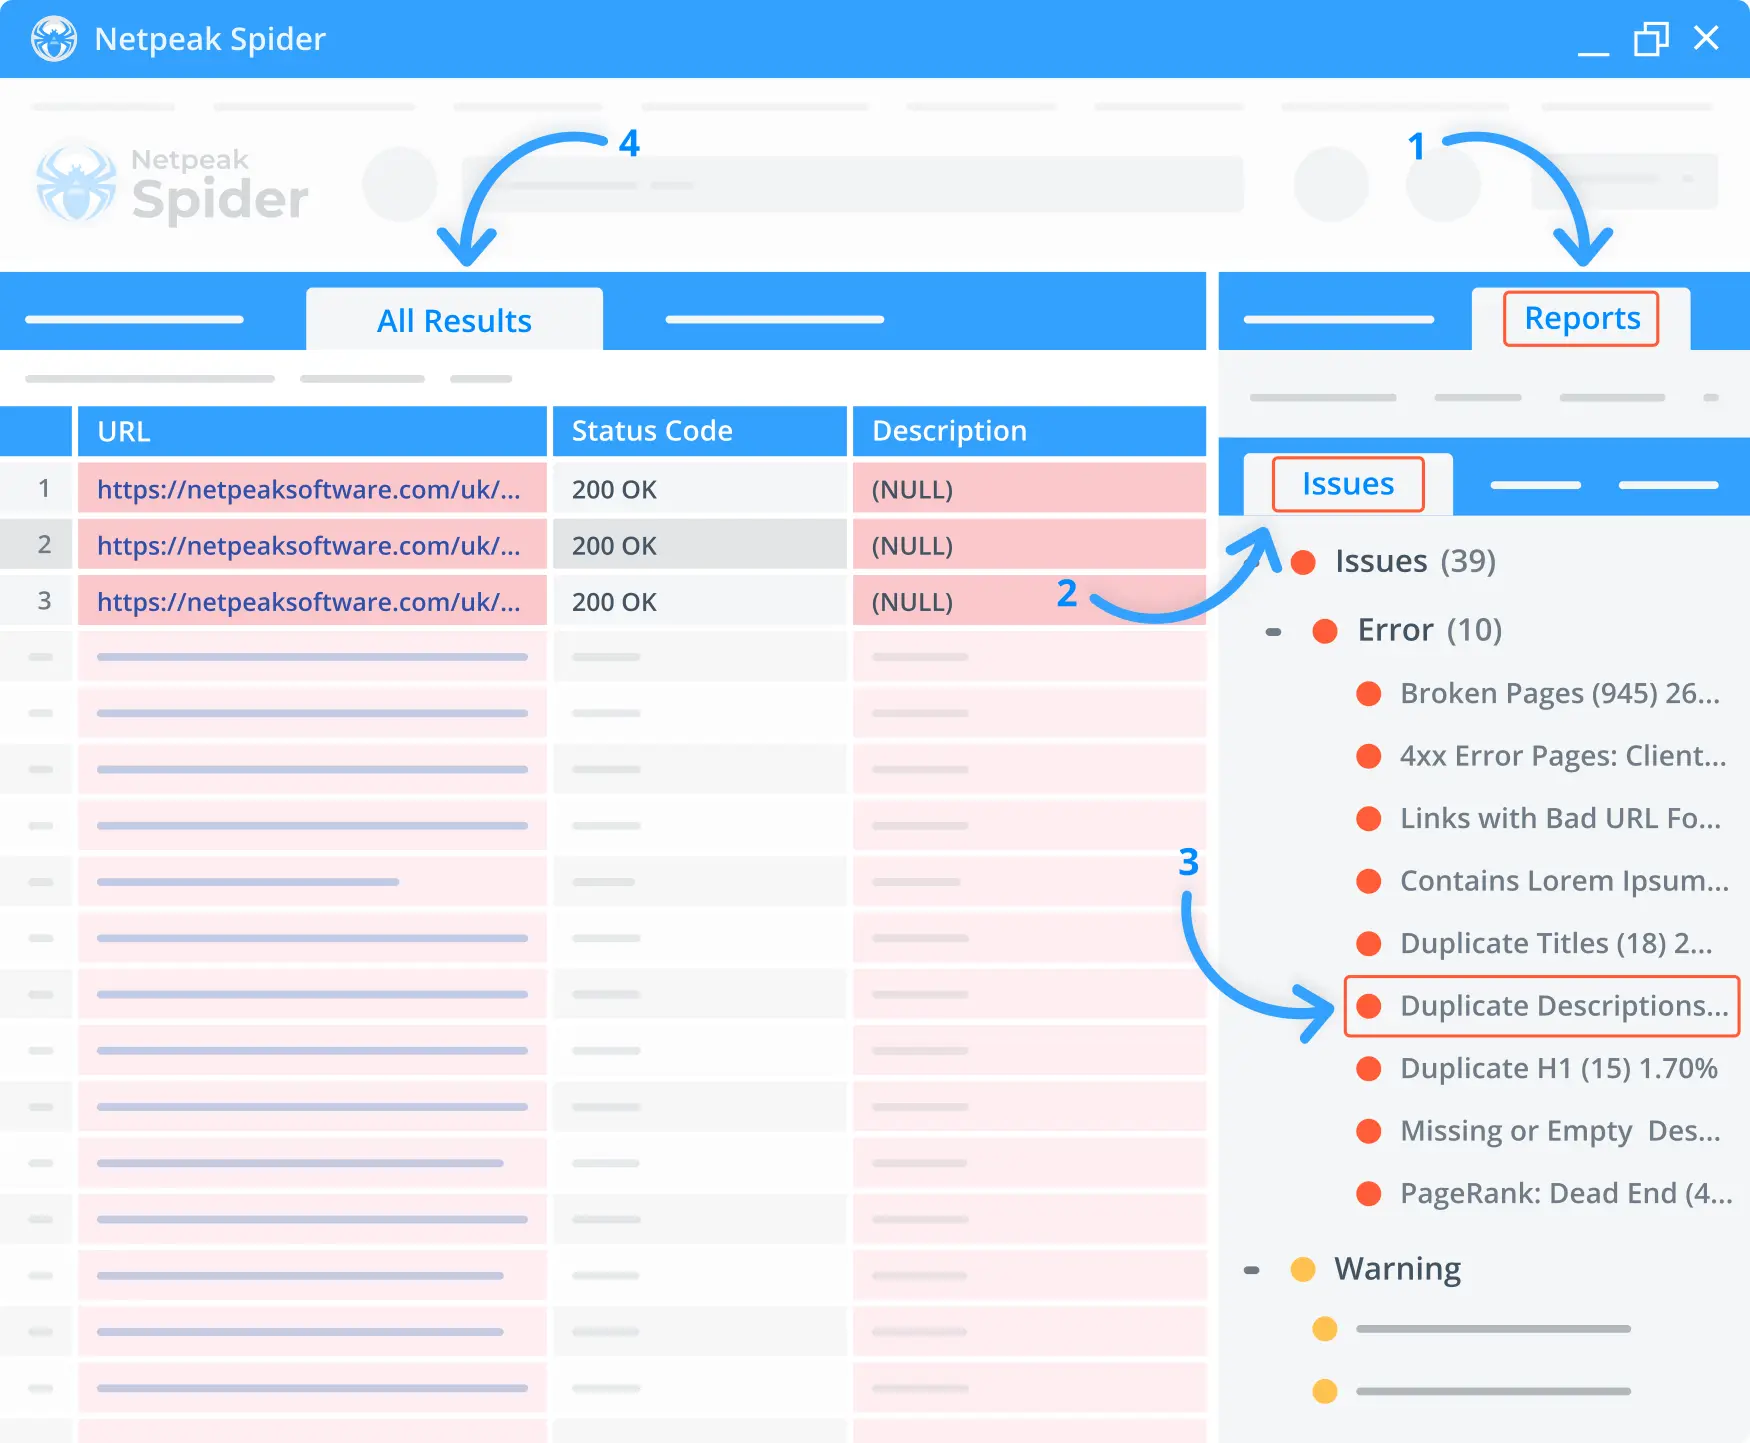The width and height of the screenshot is (1750, 1443).
Task: Click the orange dot beside Warning
Action: pos(1303,1270)
